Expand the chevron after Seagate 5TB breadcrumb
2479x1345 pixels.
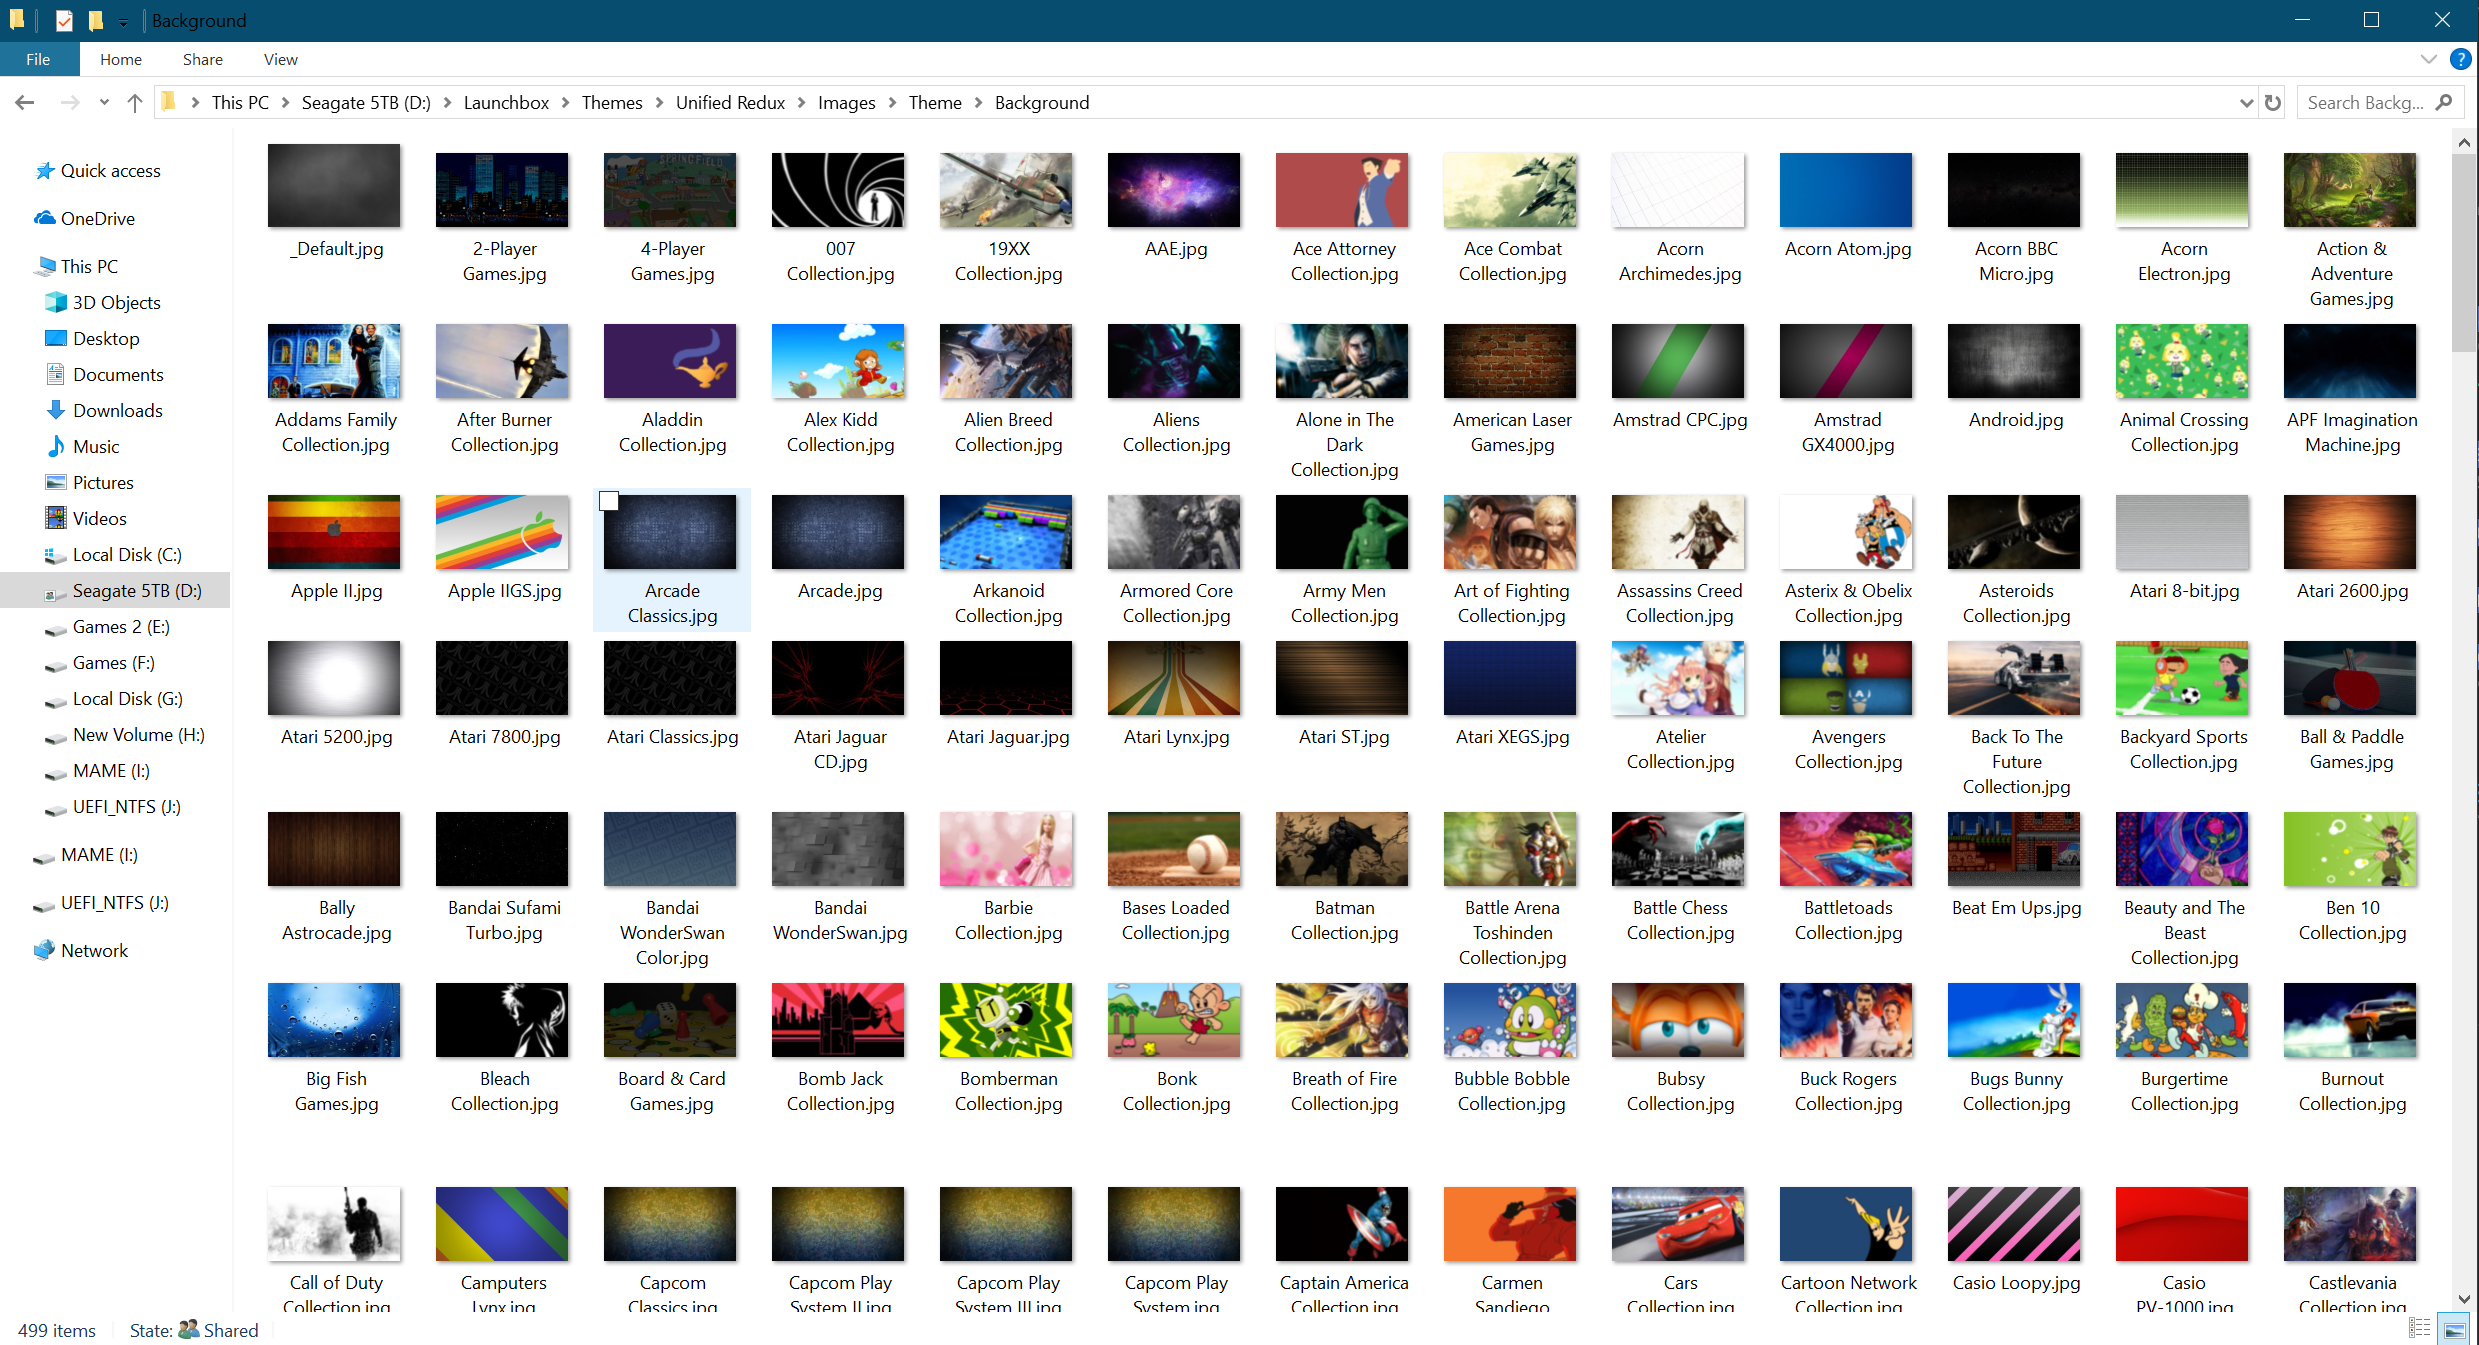point(447,102)
